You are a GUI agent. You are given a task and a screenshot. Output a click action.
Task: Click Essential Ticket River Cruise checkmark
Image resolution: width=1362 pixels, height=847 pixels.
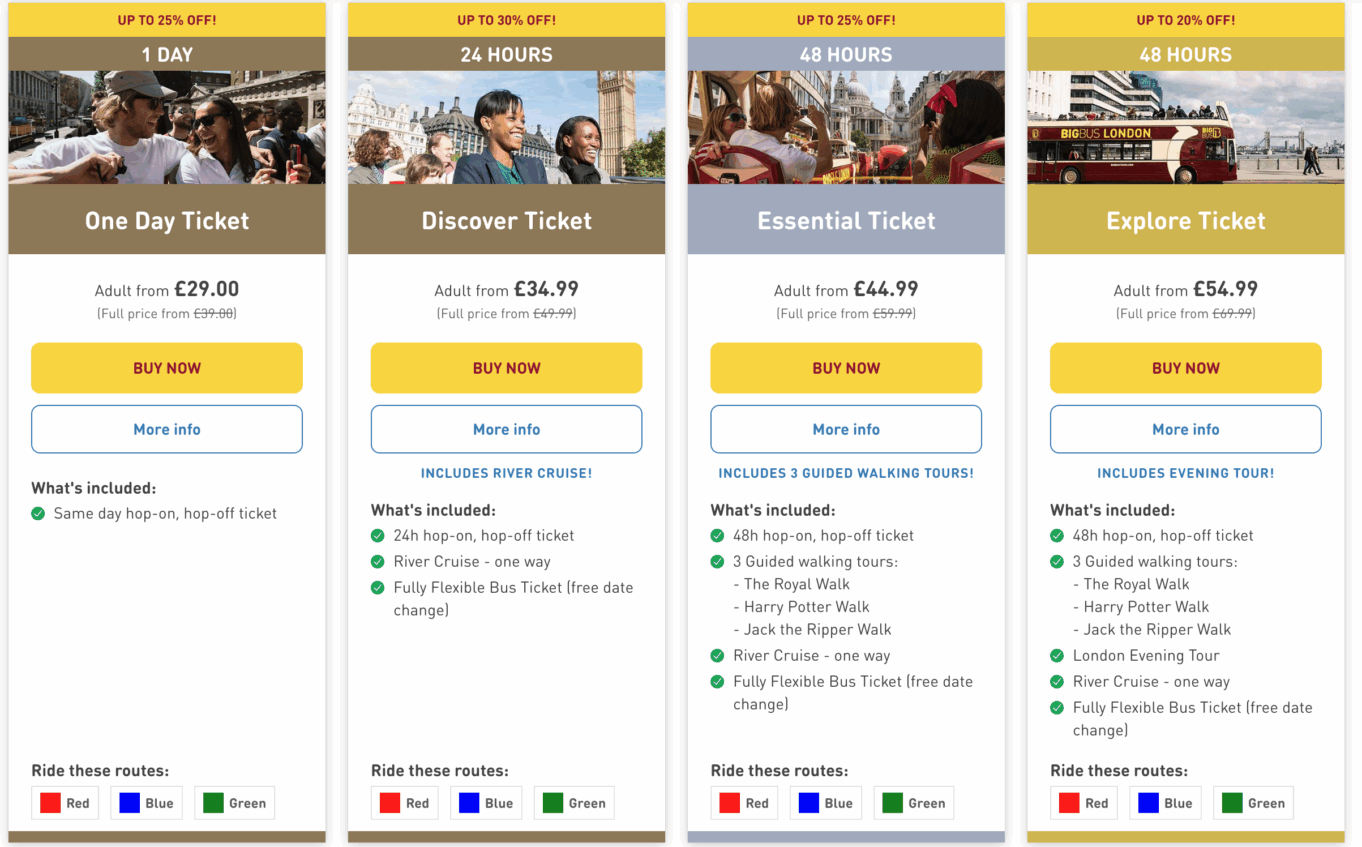(x=717, y=656)
